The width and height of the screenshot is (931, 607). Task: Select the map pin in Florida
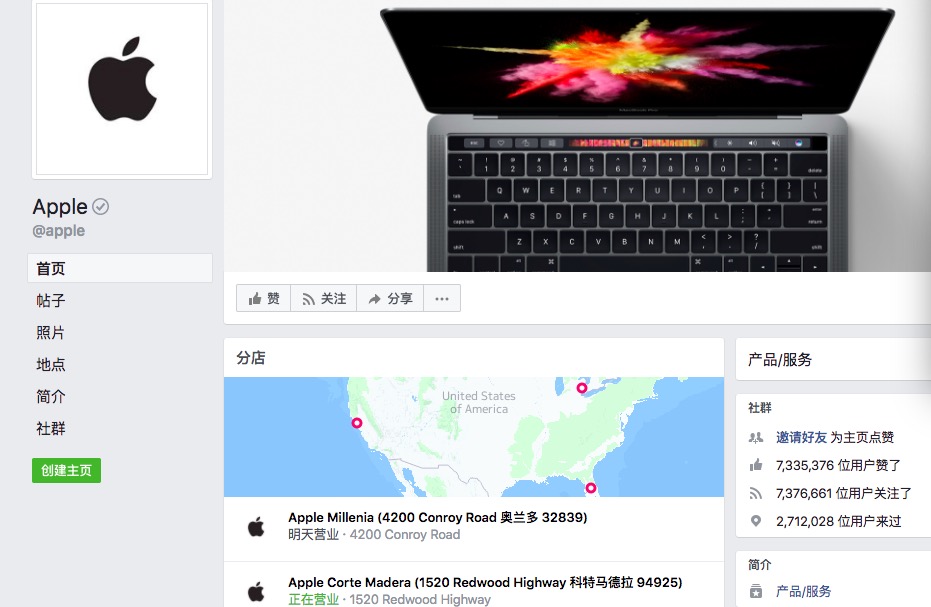[x=591, y=488]
